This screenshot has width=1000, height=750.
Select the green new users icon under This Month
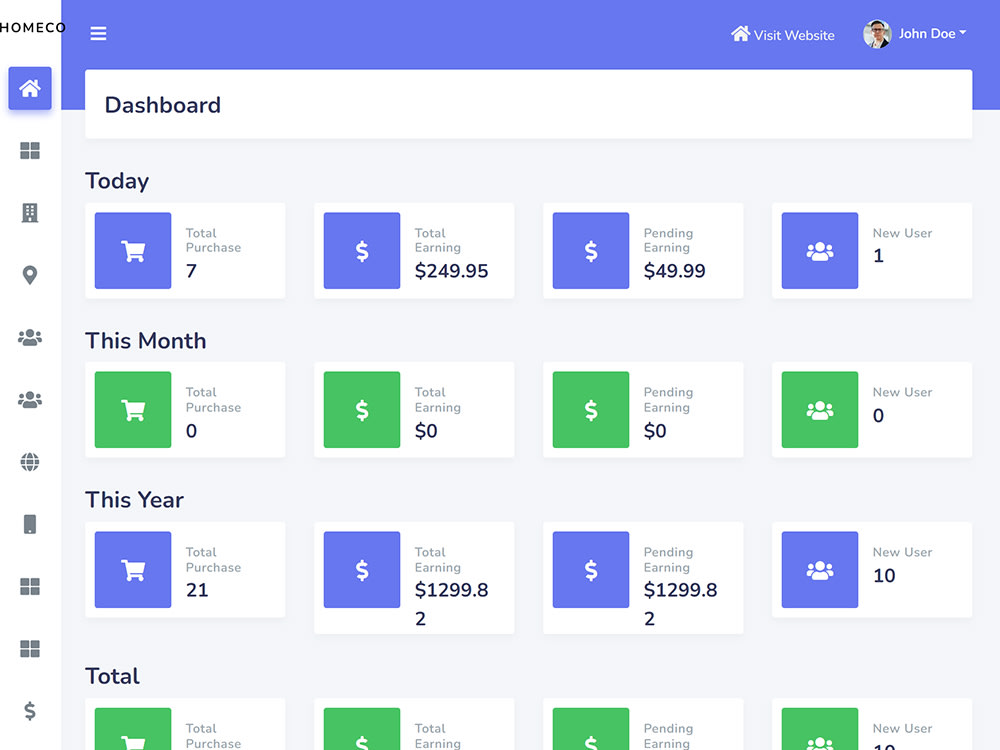[x=819, y=410]
